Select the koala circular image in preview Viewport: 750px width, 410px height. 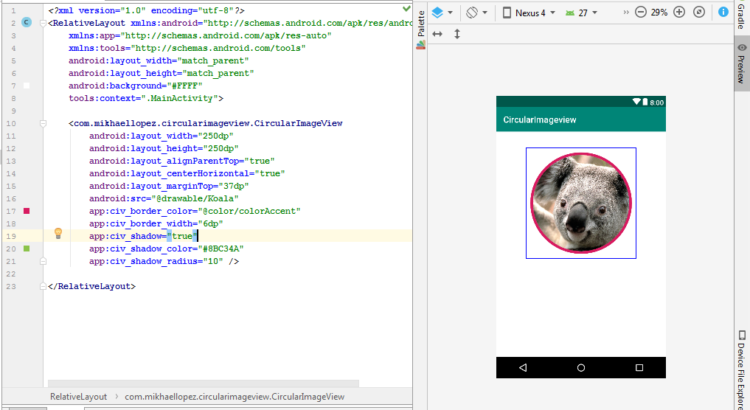tap(581, 203)
